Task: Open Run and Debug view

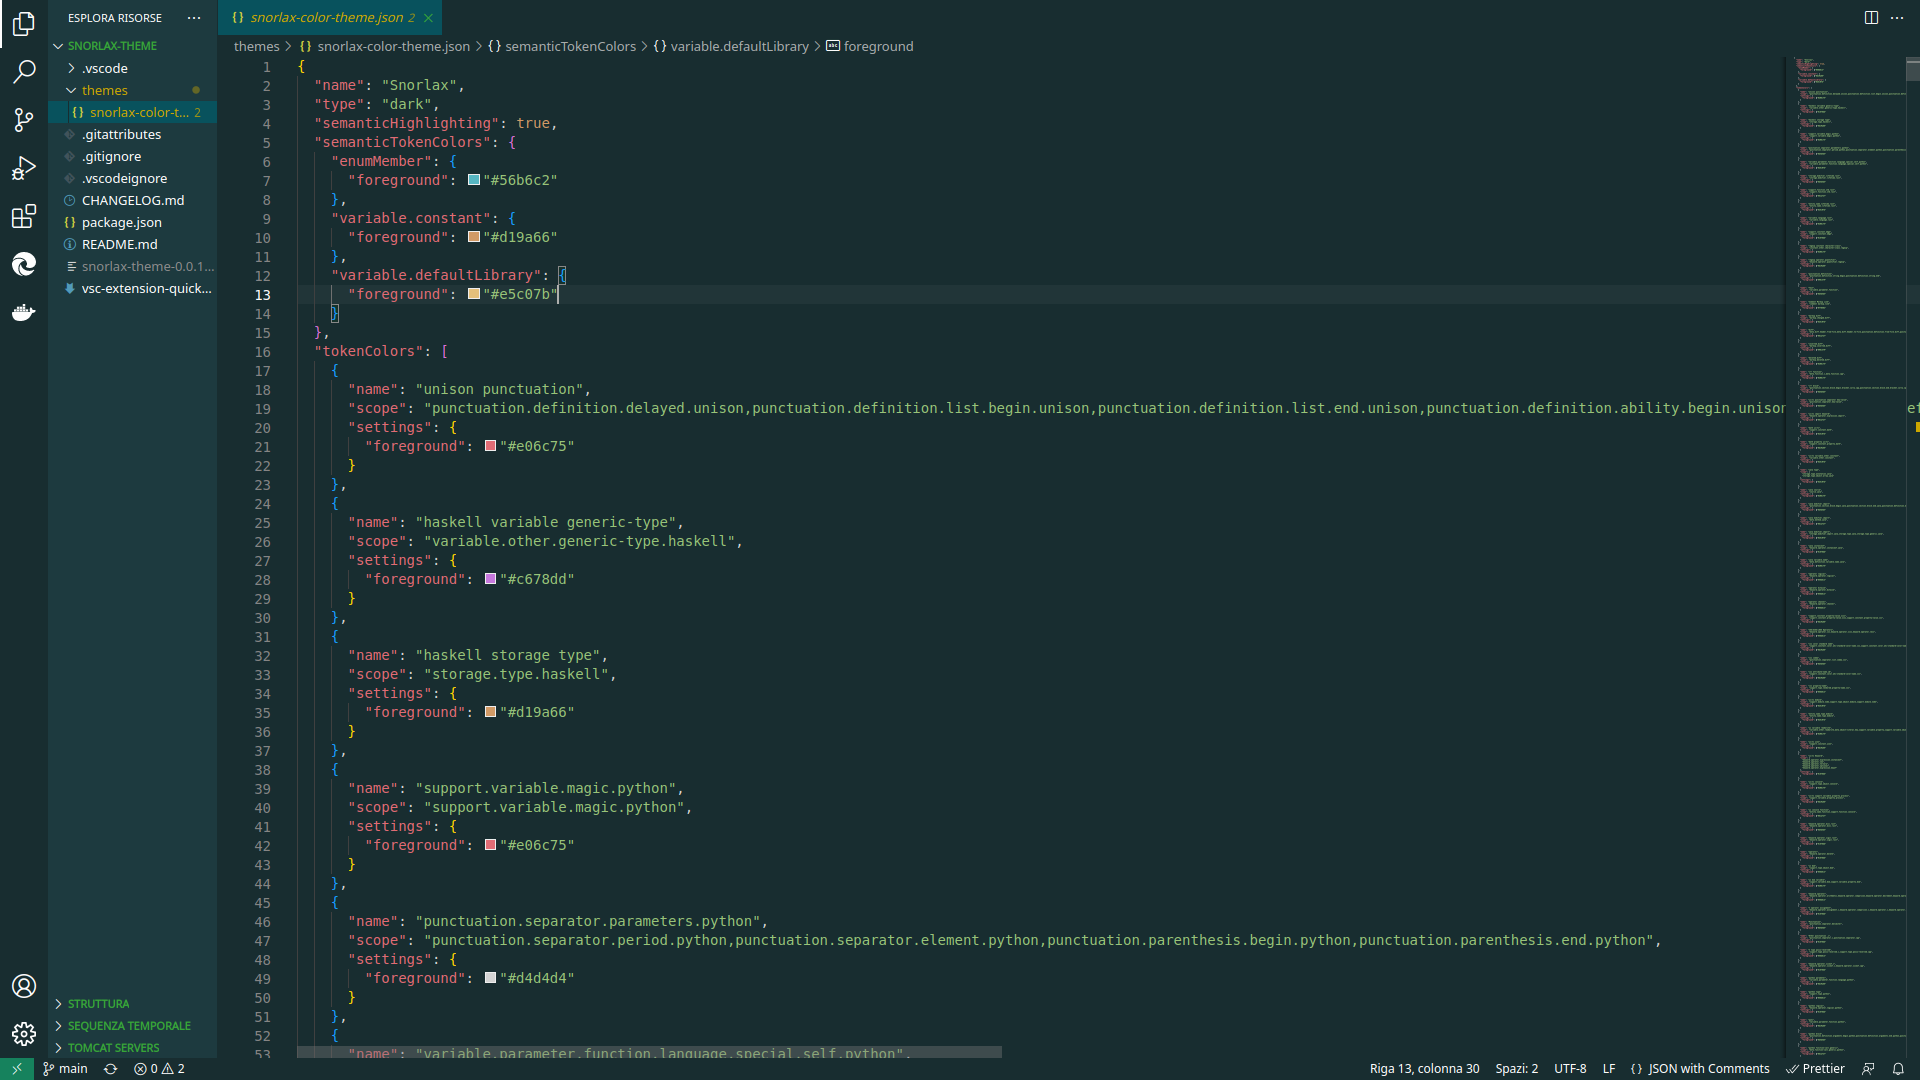Action: tap(24, 168)
